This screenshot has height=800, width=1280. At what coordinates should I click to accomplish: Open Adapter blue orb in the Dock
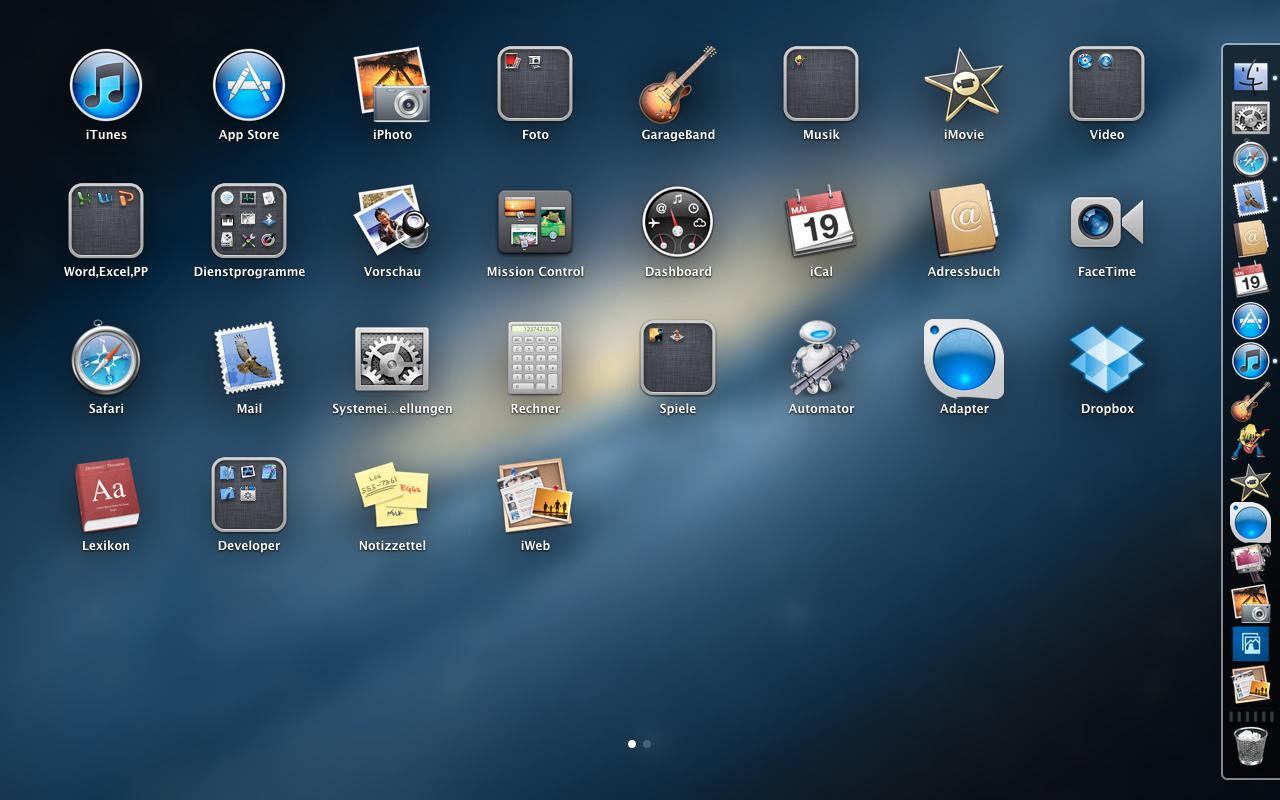pyautogui.click(x=1250, y=523)
